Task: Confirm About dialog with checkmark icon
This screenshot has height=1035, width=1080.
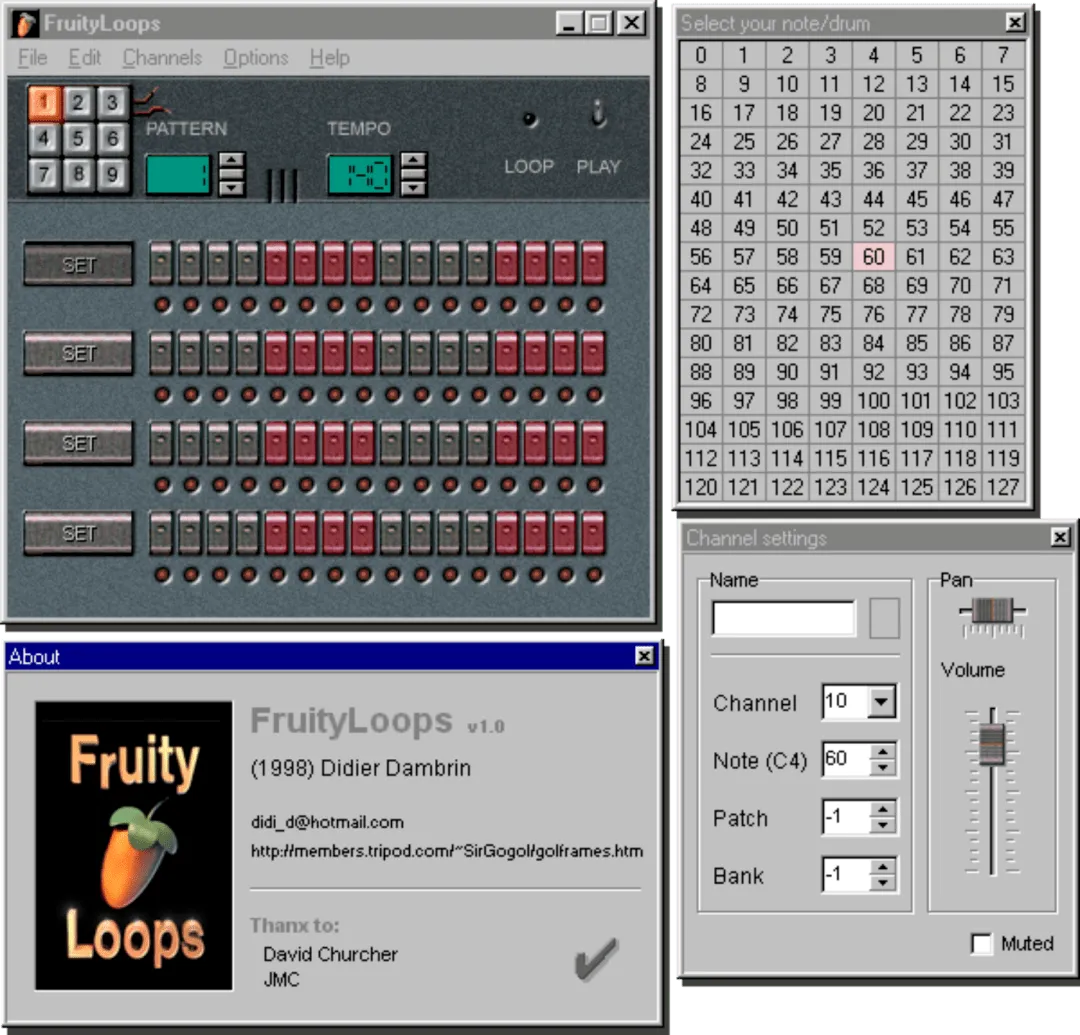Action: (596, 959)
